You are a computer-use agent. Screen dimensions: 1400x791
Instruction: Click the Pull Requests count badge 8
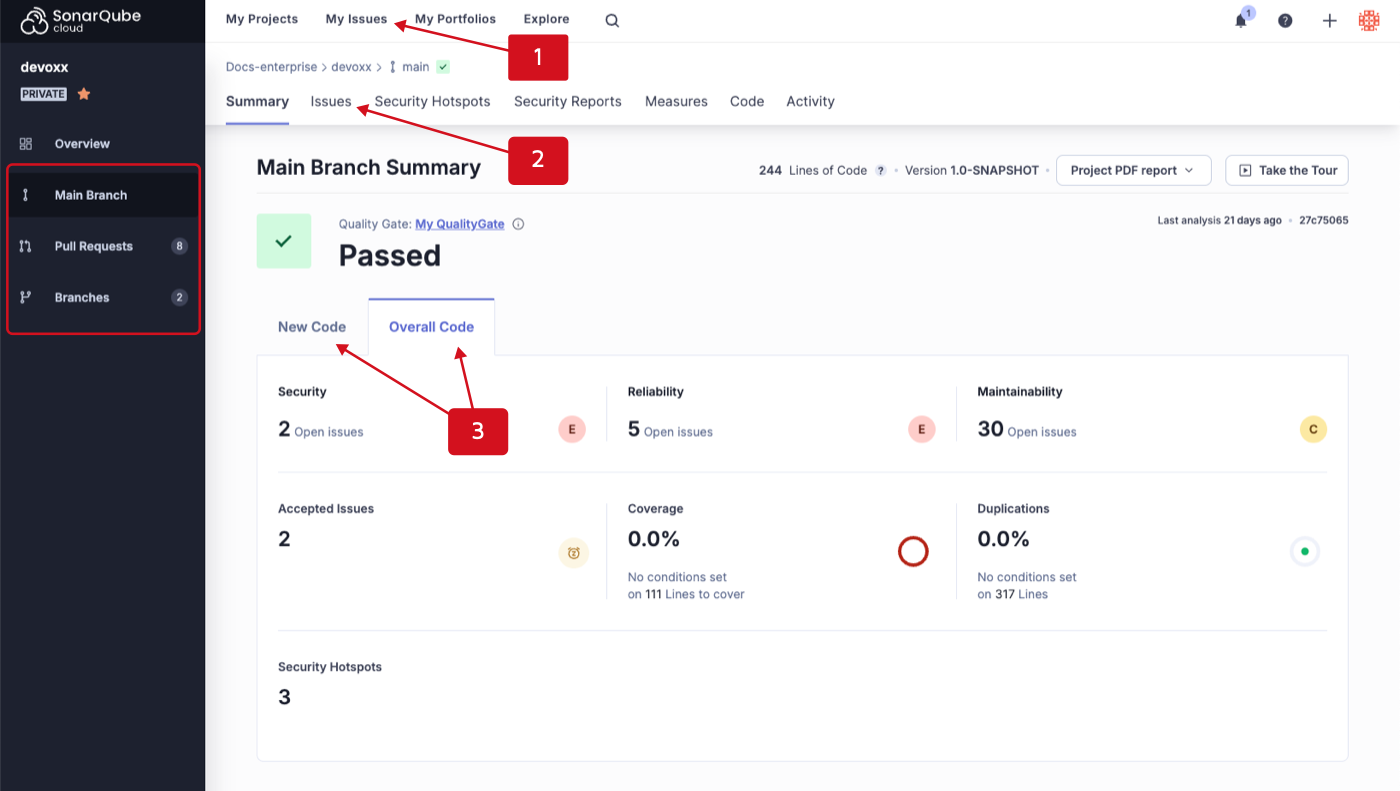(179, 246)
